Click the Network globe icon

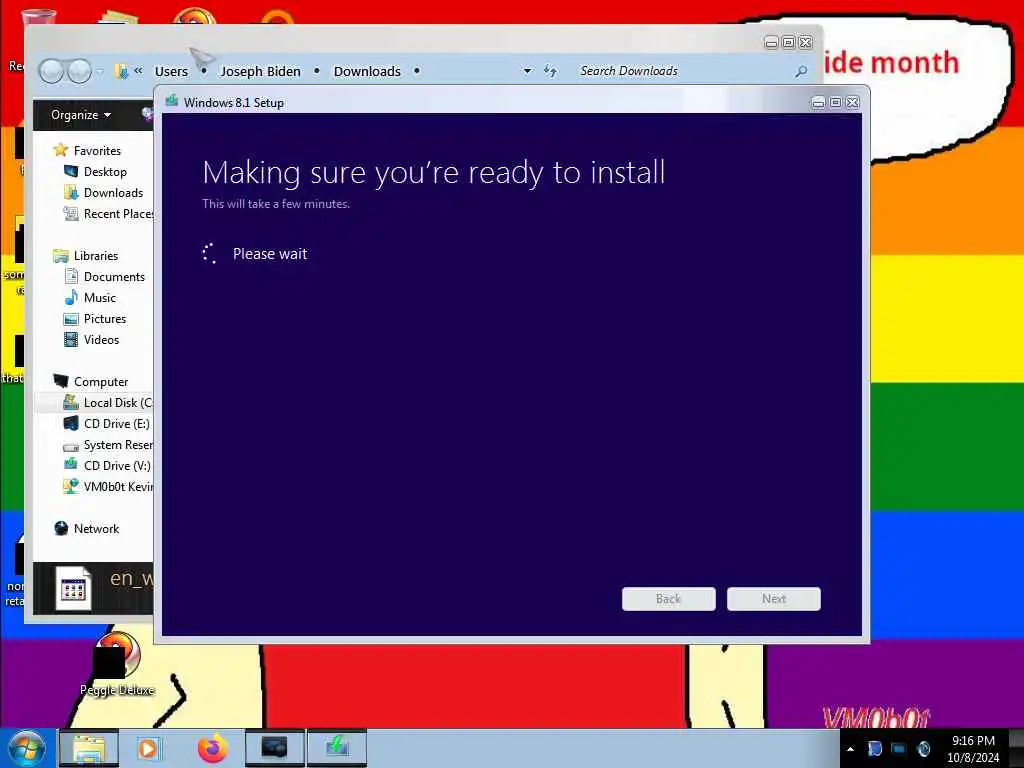[61, 528]
